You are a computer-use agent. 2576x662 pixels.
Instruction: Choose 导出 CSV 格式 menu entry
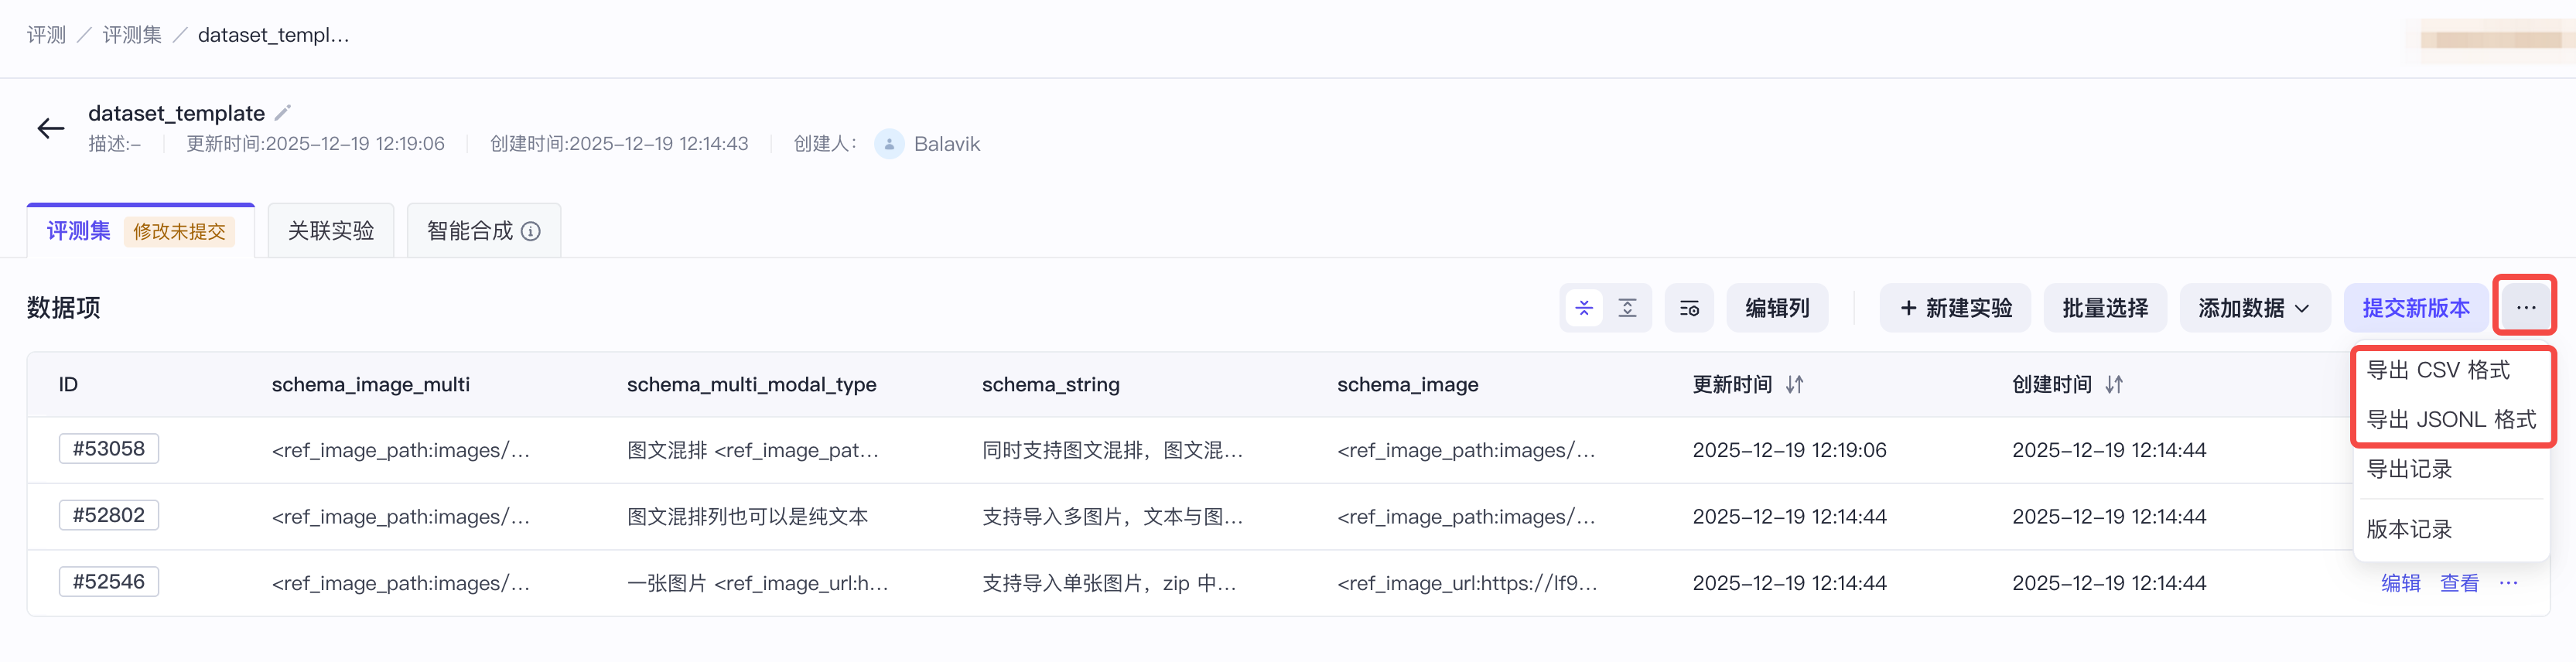(2437, 370)
